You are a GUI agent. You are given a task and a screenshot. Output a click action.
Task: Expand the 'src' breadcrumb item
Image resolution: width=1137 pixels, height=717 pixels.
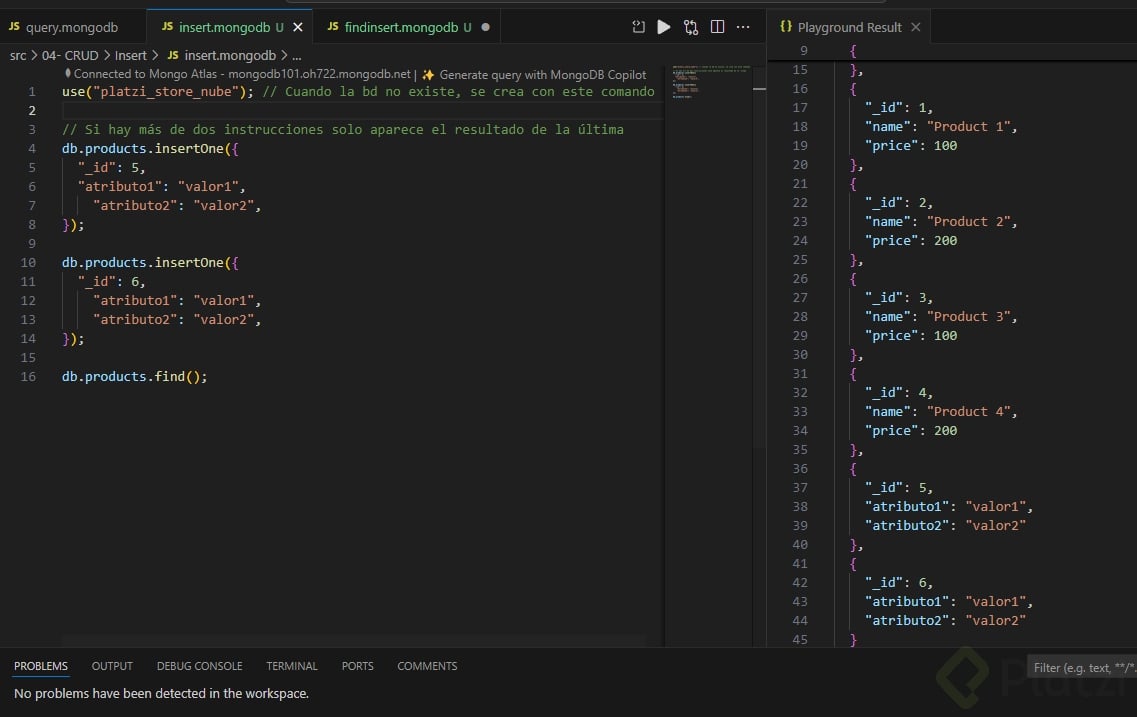coord(18,55)
